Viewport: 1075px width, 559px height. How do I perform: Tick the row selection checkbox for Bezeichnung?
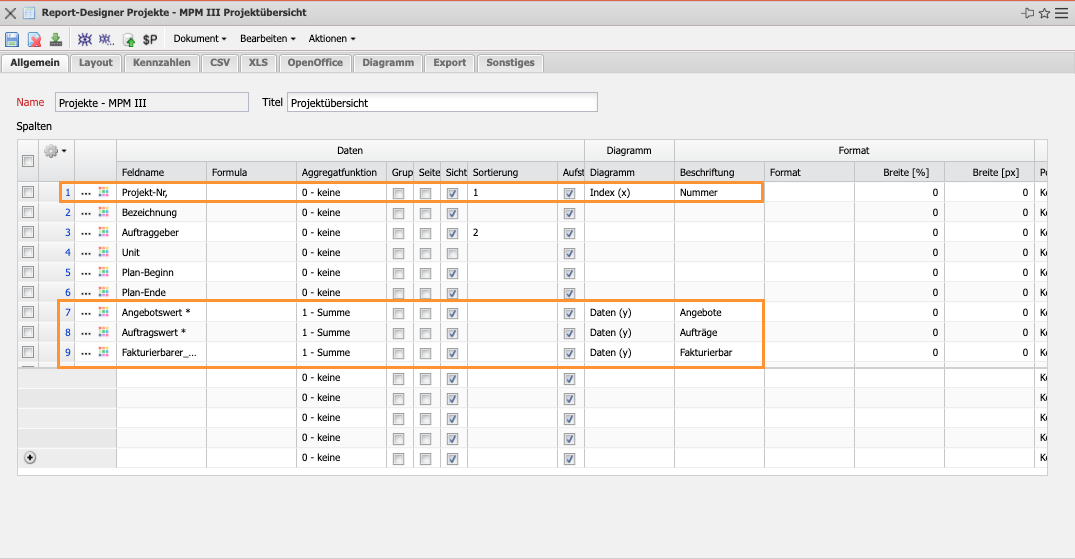pyautogui.click(x=28, y=212)
